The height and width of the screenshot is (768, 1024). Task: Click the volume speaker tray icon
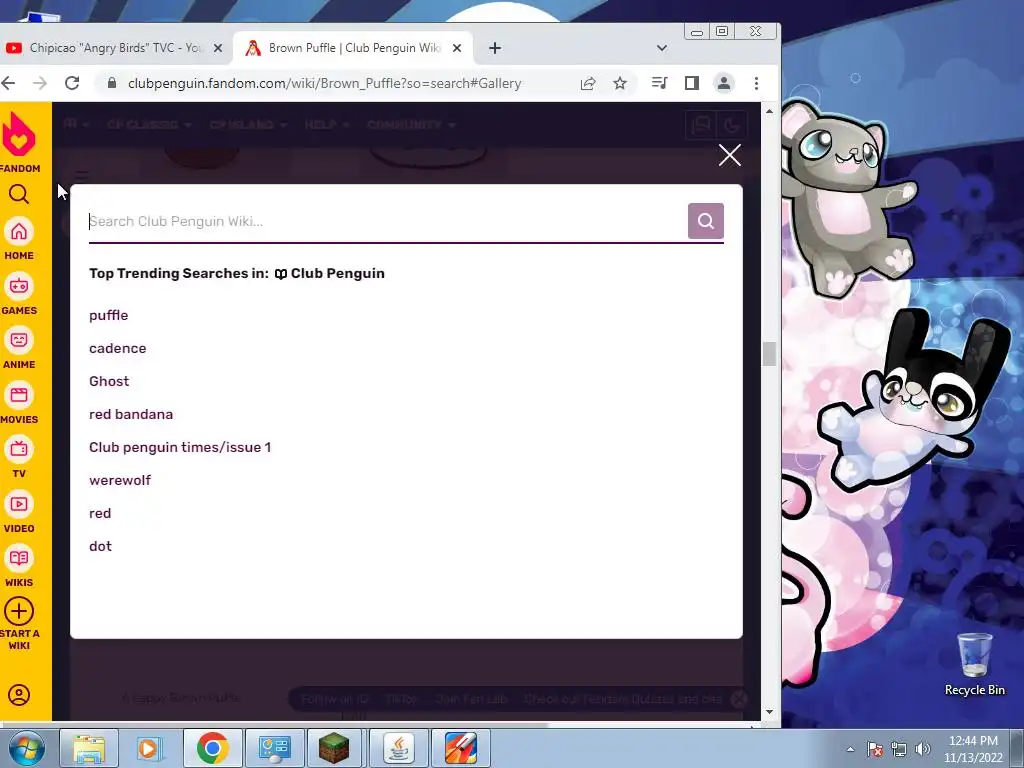pos(923,749)
